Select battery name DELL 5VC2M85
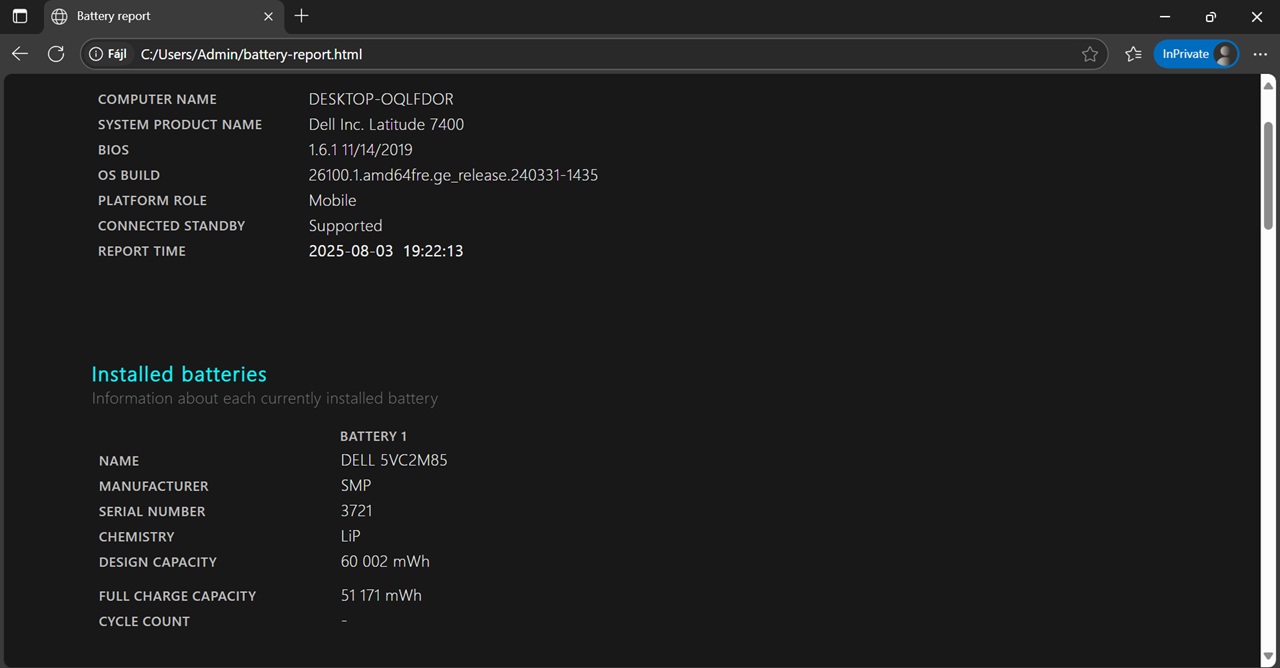 point(394,460)
